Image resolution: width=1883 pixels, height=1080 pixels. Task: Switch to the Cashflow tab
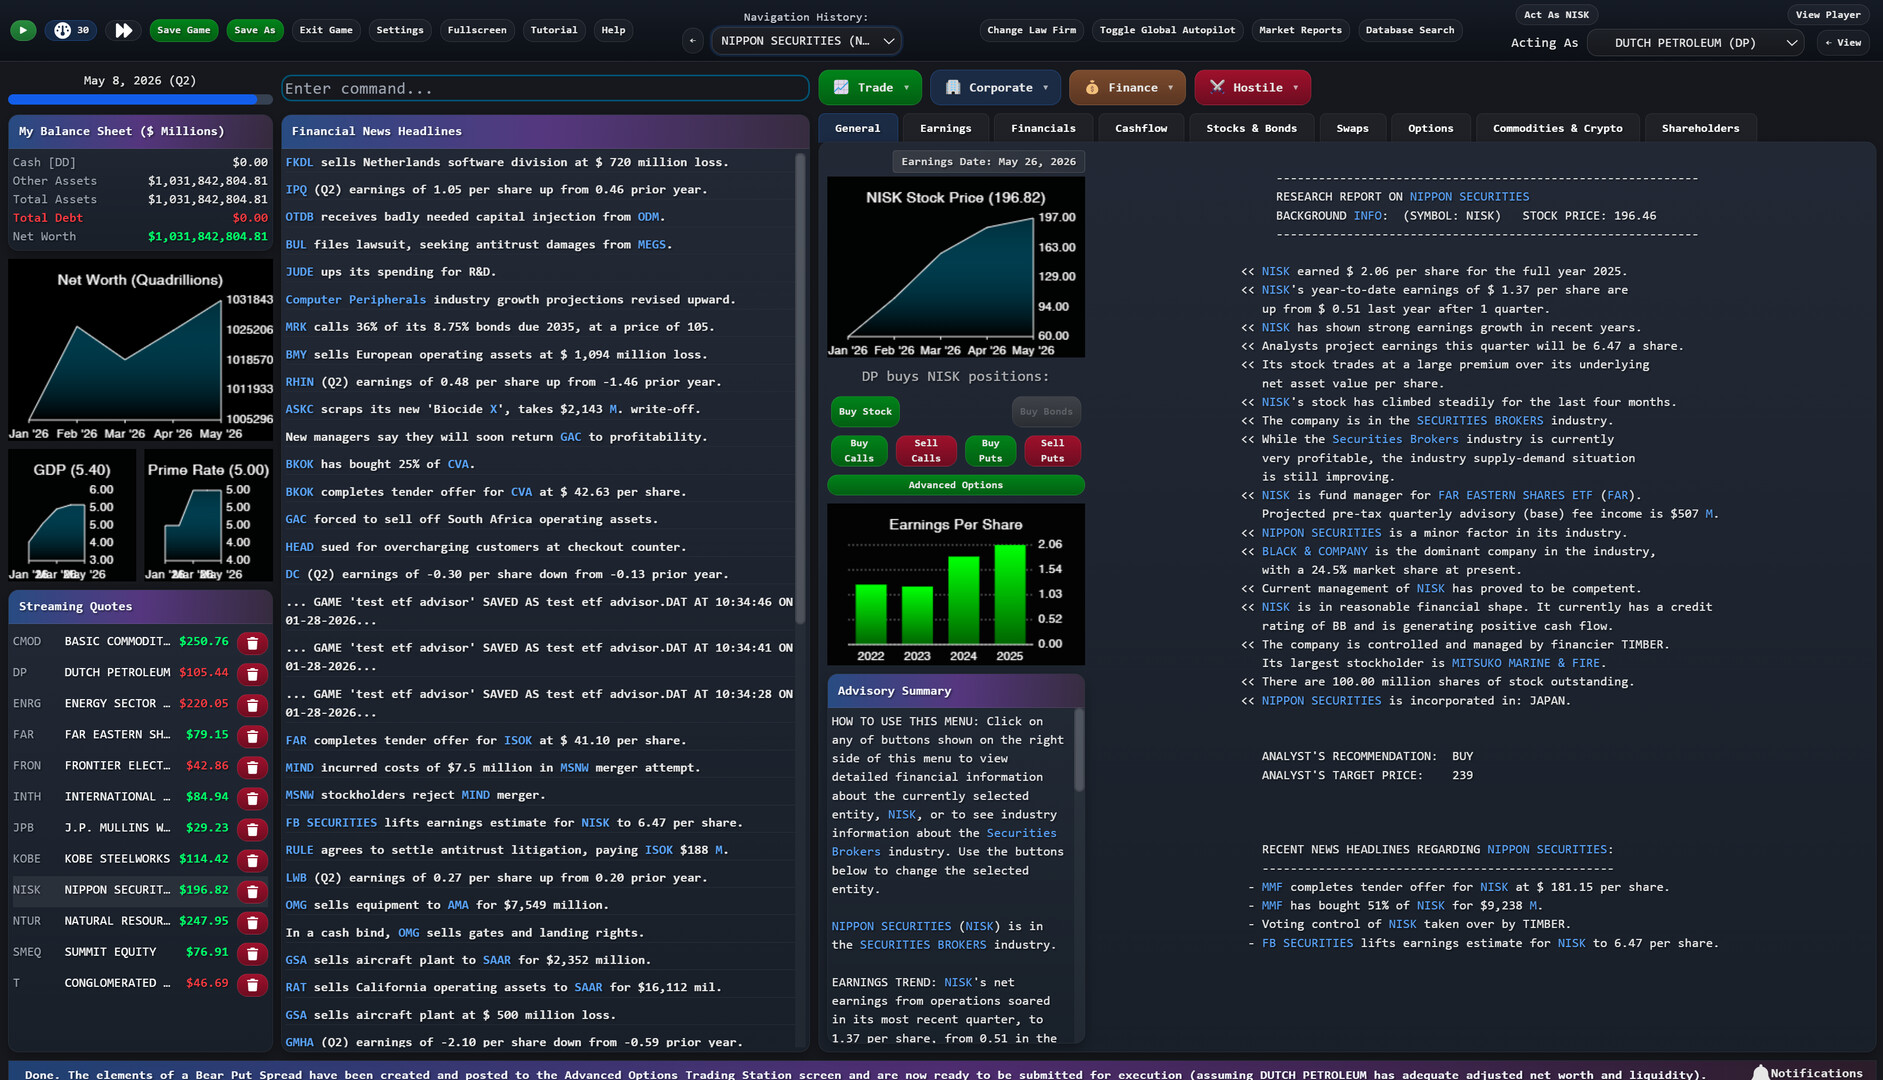1140,128
